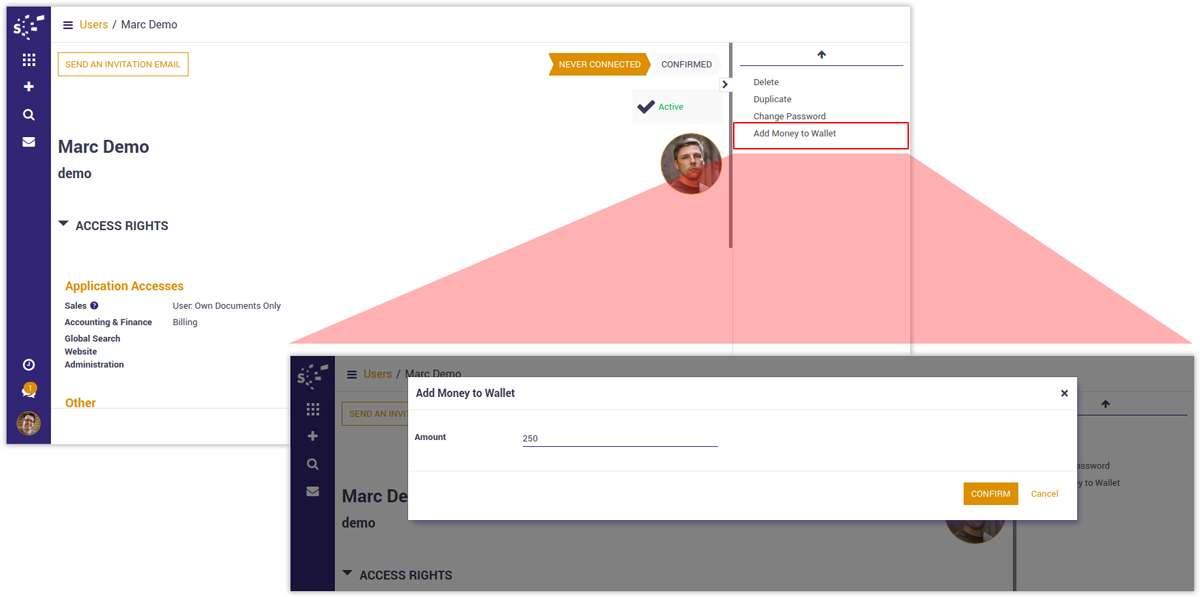Click the search magnifier in upper window sidebar
Viewport: 1200px width, 597px height.
[29, 115]
